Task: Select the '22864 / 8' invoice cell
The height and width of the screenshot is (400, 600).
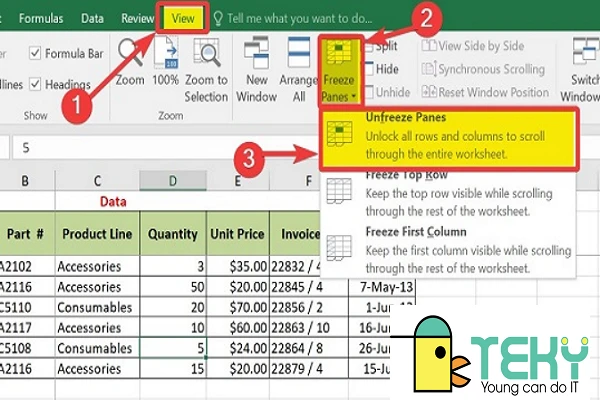Action: coord(309,348)
